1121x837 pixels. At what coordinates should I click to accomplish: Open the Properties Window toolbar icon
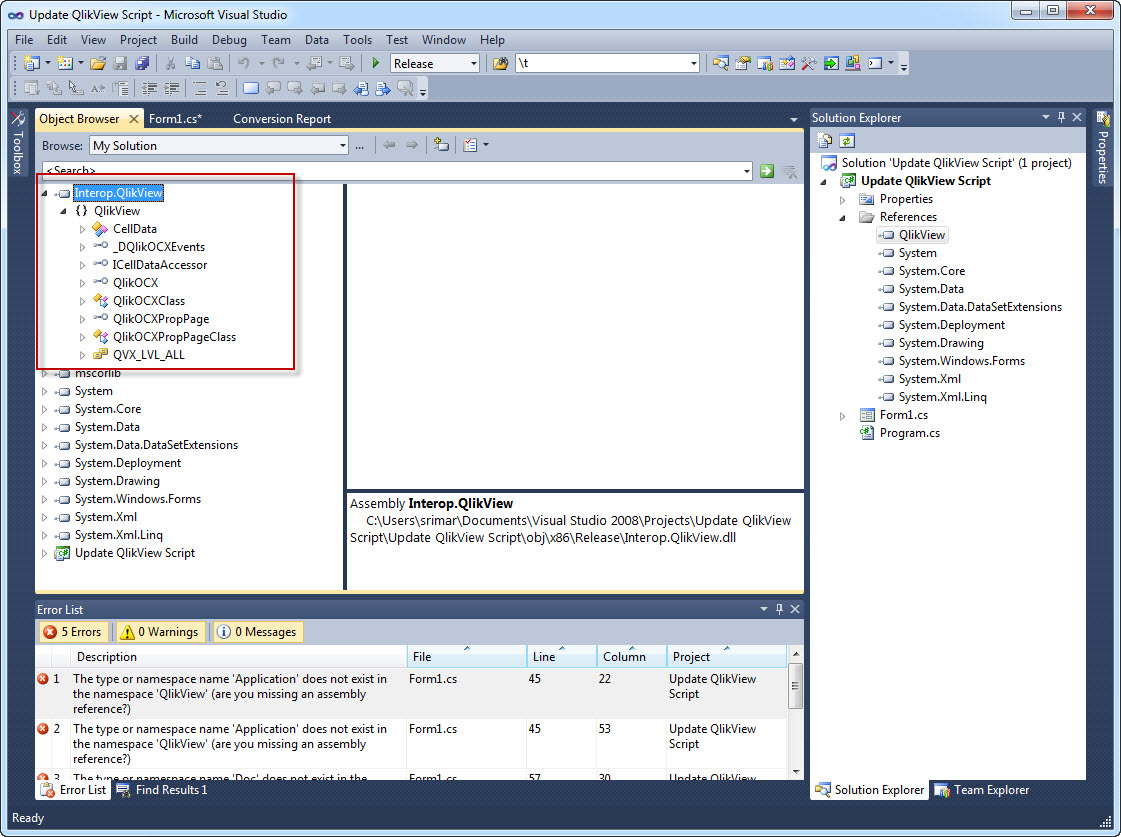pyautogui.click(x=743, y=63)
